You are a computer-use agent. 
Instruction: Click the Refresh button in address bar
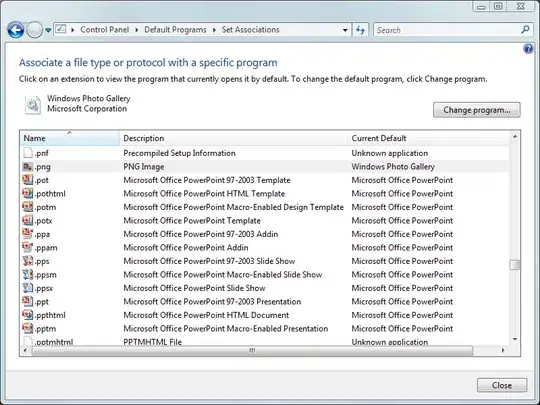pos(361,30)
